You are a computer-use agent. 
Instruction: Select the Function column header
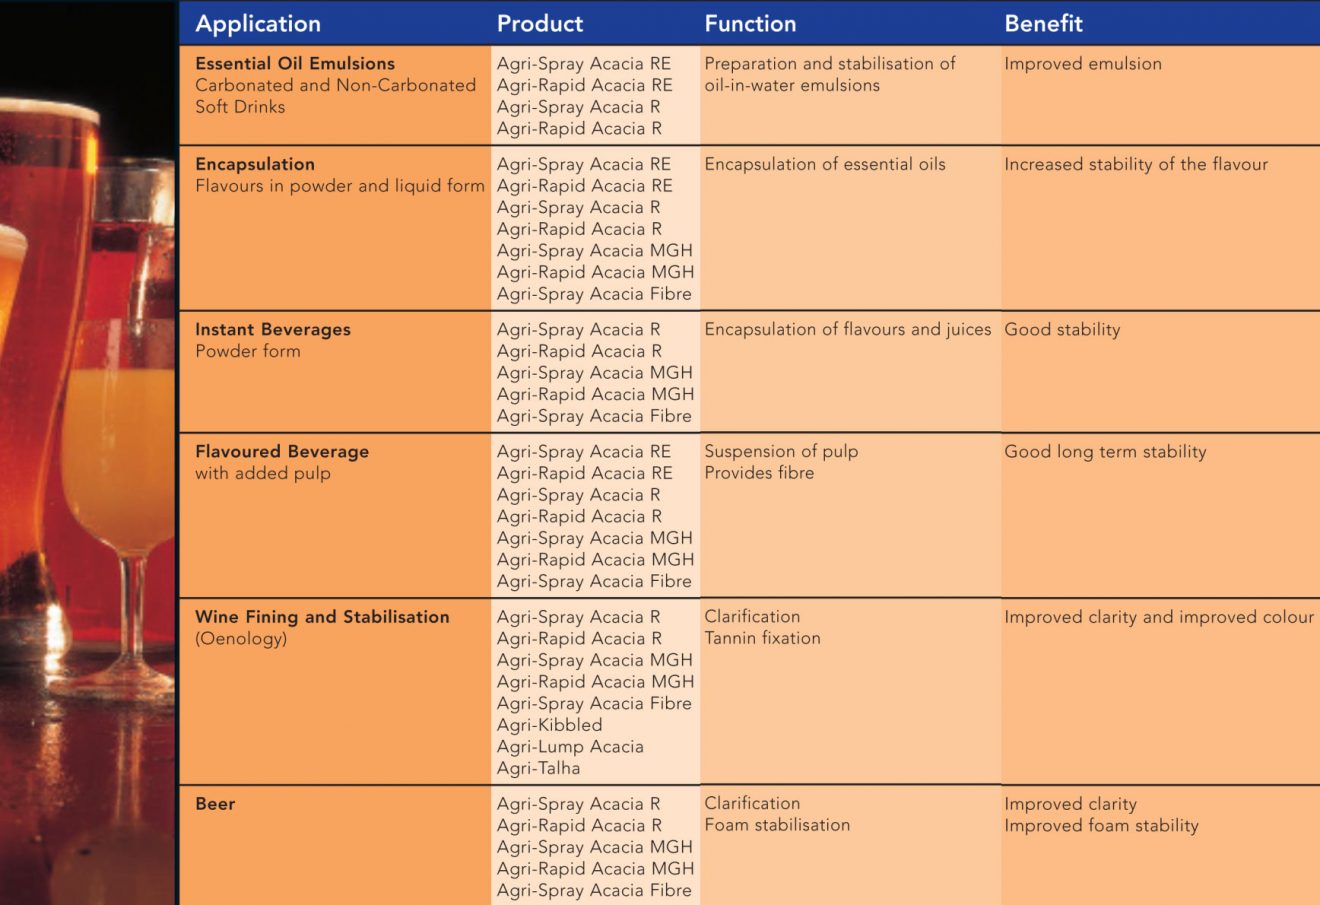[750, 24]
